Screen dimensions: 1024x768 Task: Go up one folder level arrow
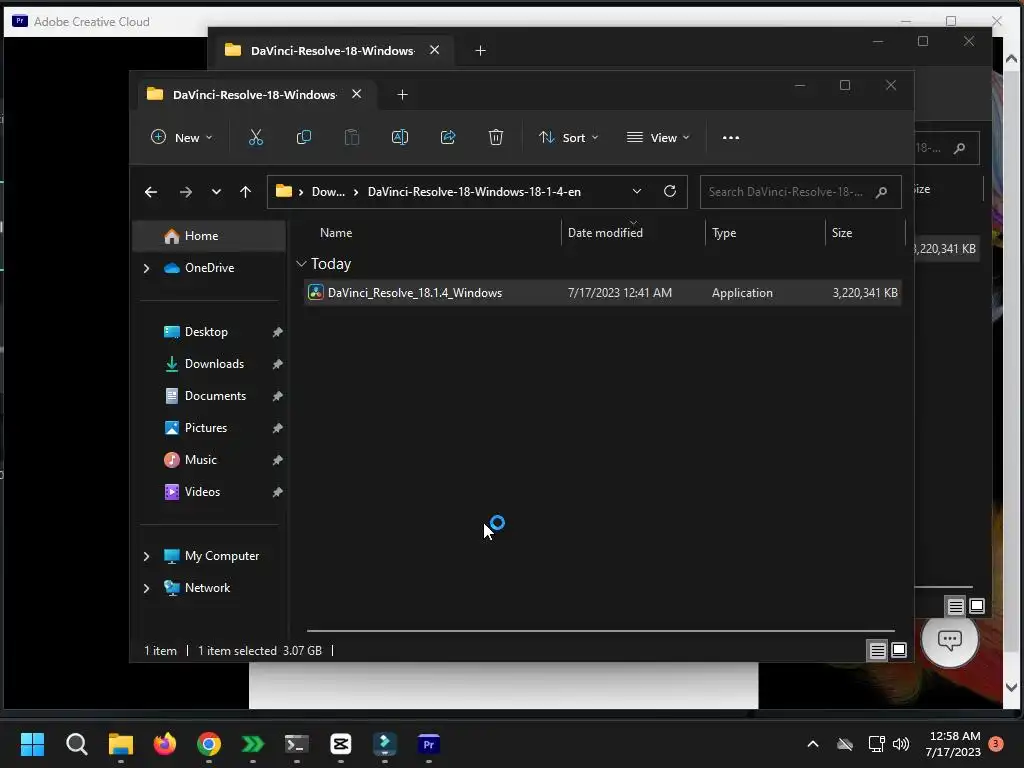246,192
